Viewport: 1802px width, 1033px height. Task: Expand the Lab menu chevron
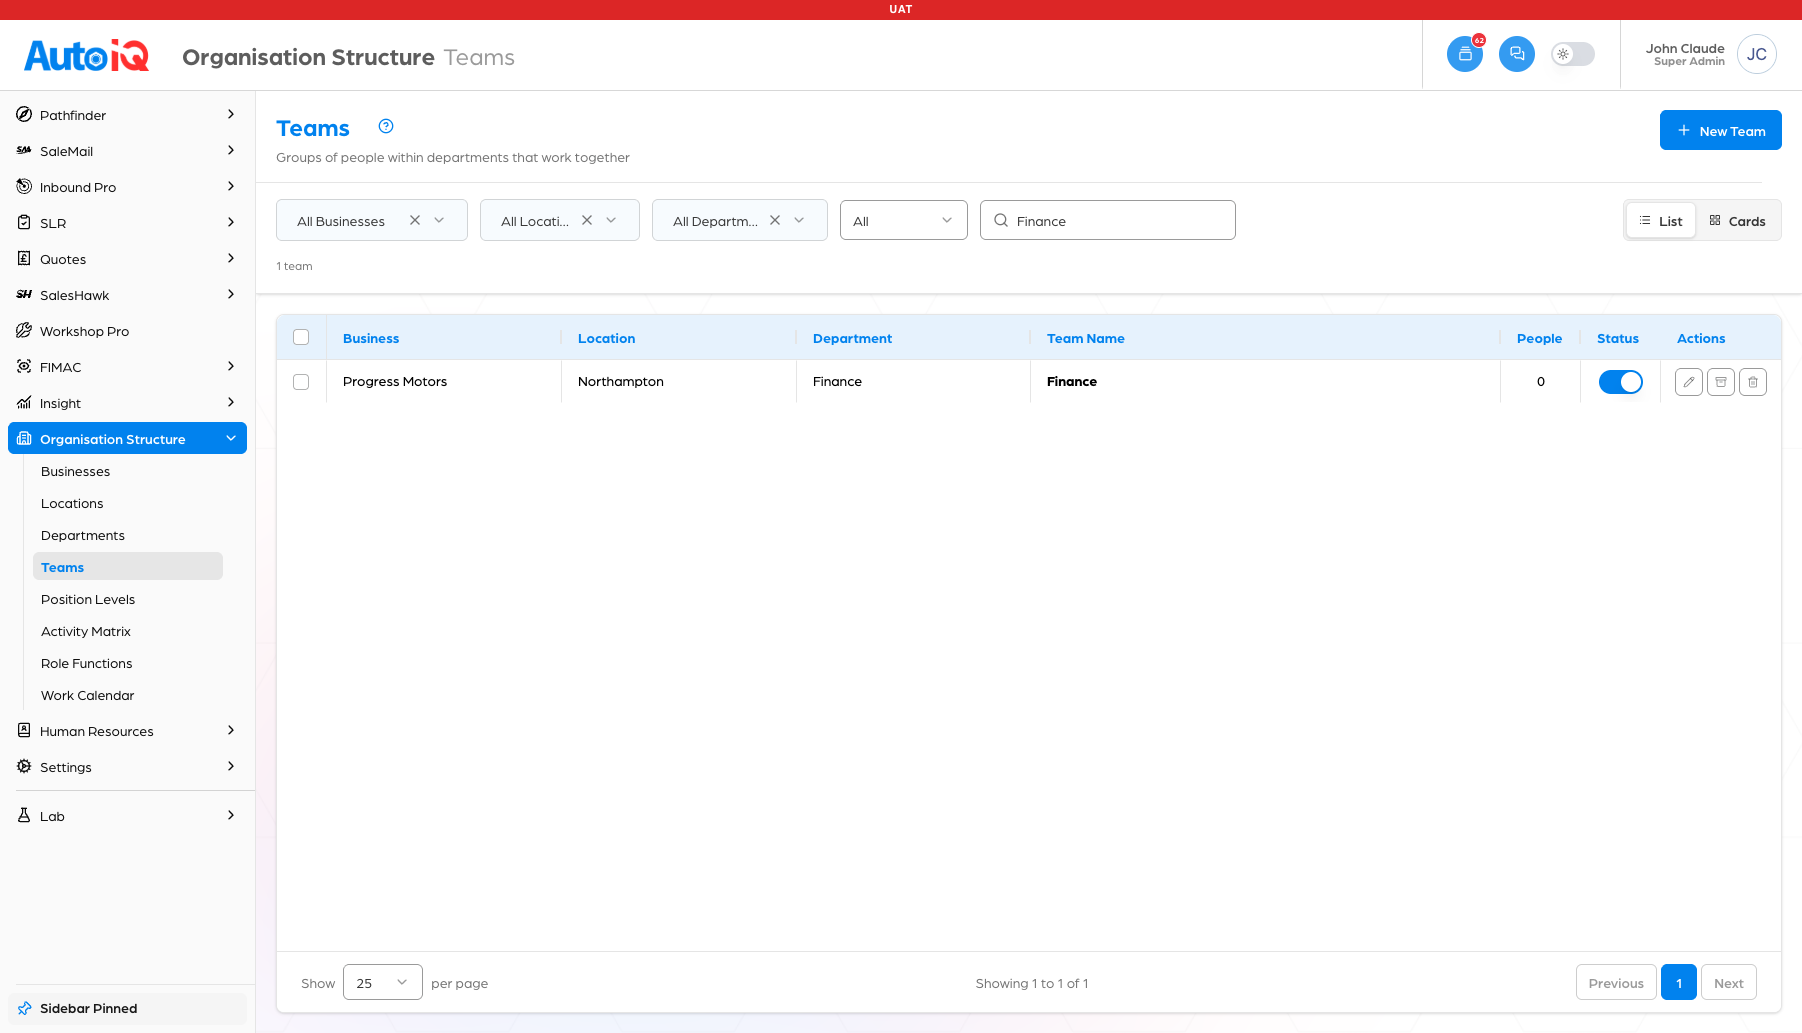231,816
